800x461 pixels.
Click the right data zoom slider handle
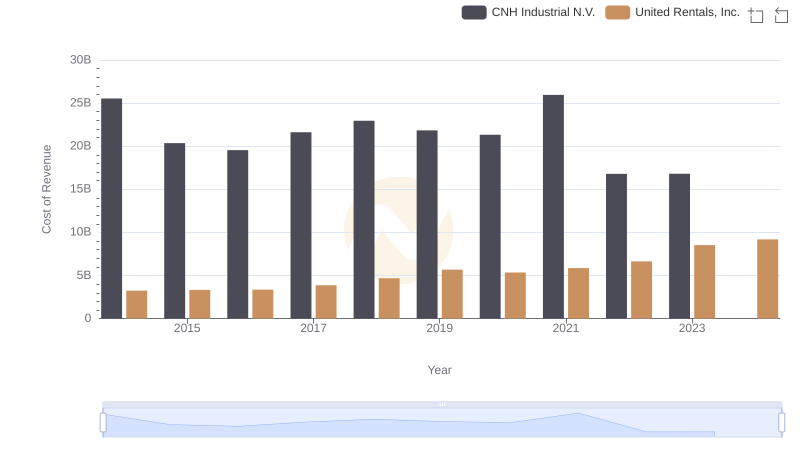(781, 422)
